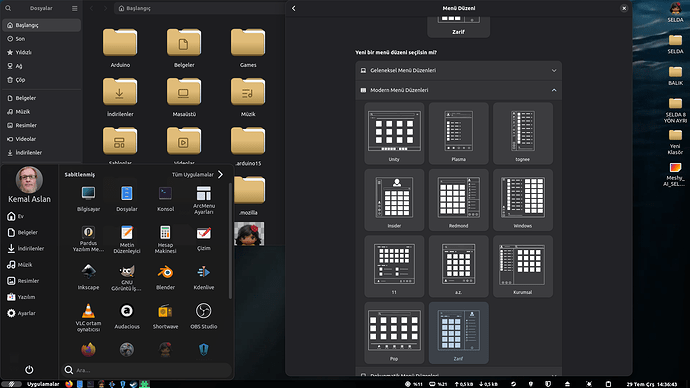Open Ayarlar in ArcMenu sidebar

click(x=22, y=313)
